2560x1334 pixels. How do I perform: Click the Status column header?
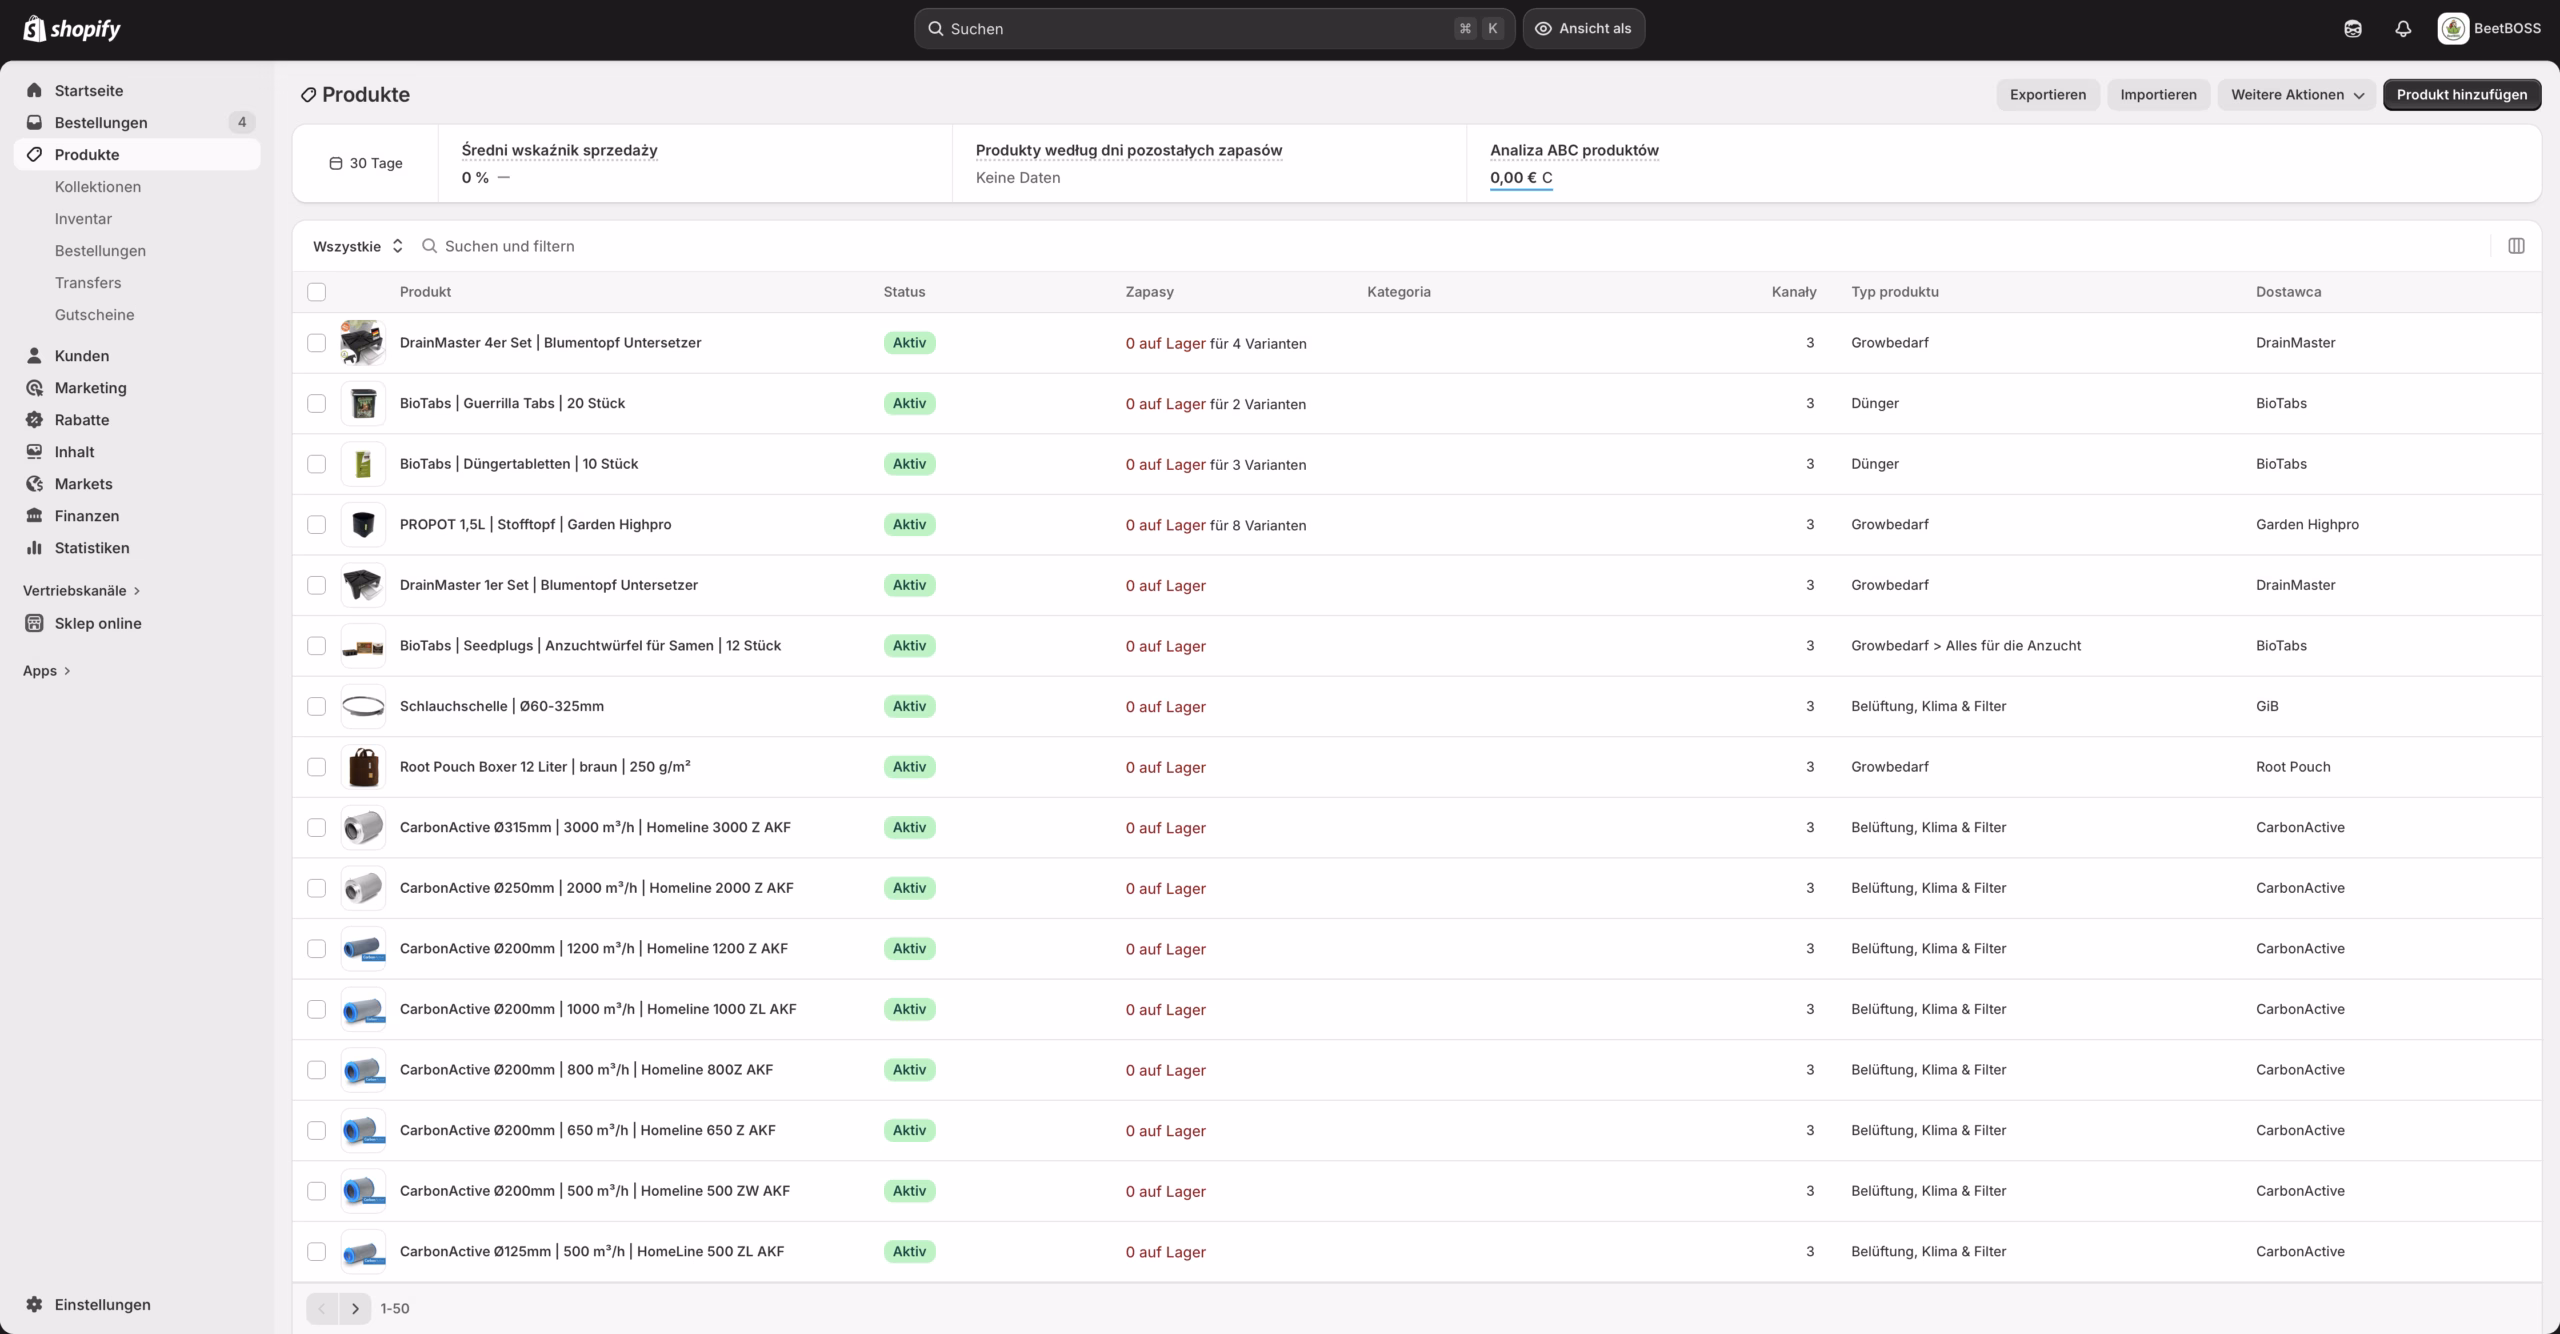point(904,292)
